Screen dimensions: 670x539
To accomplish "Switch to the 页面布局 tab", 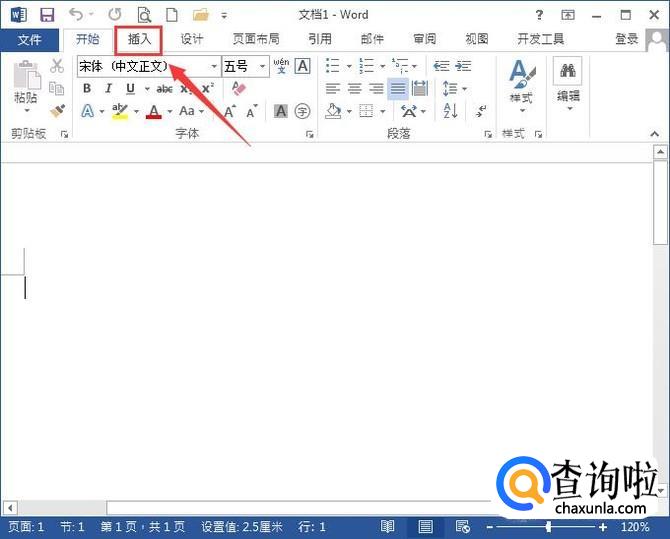I will tap(256, 39).
